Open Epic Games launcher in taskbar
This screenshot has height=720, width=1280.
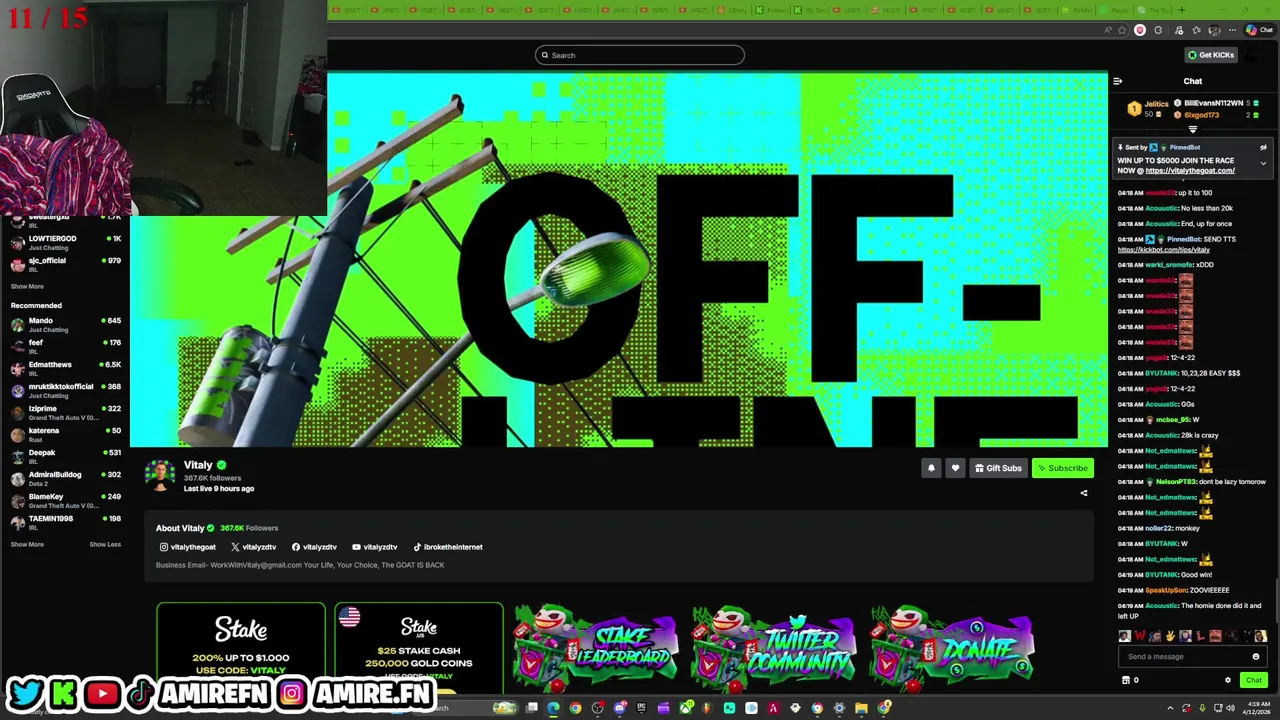641,708
